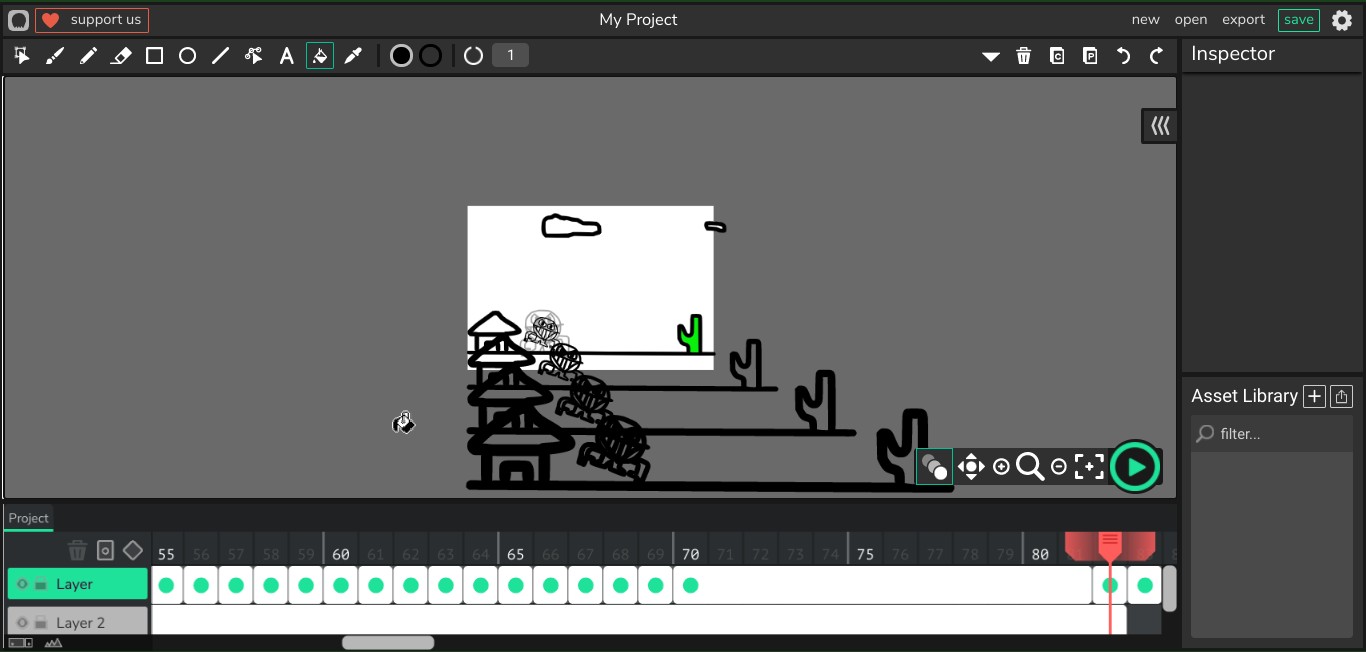
Task: Switch to the Project tab
Action: click(x=29, y=518)
